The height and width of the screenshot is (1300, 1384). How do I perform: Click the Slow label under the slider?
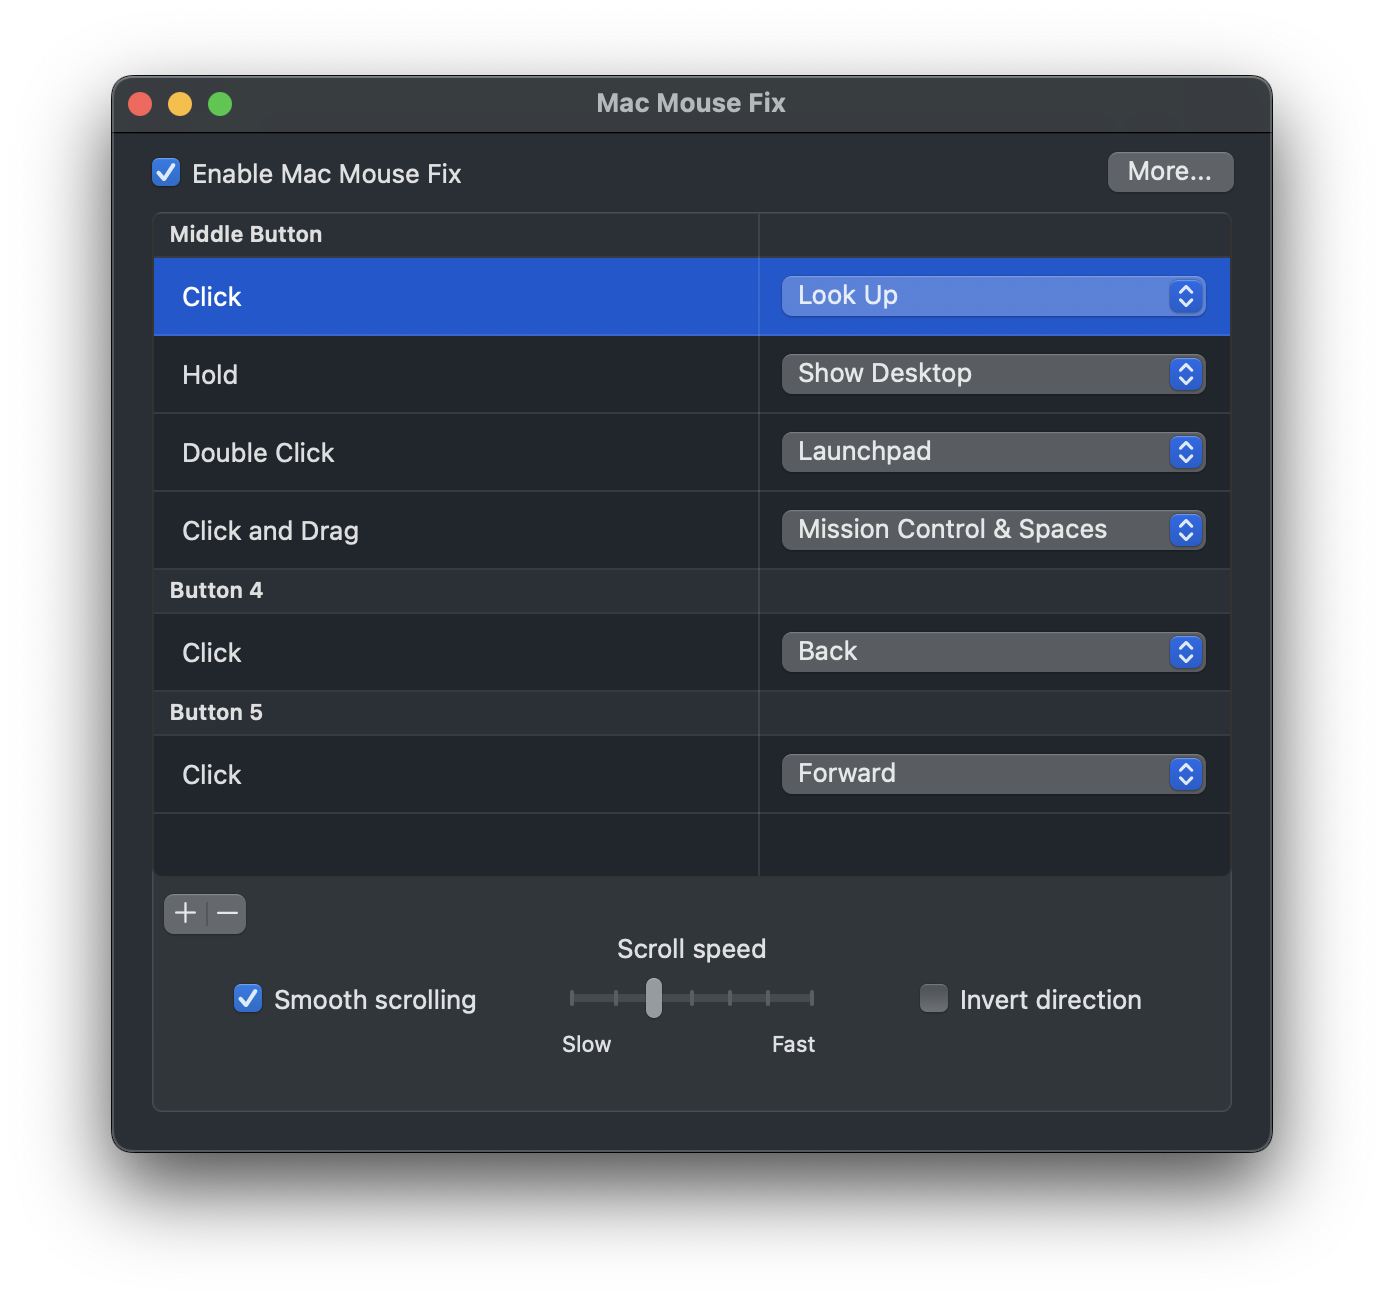(586, 1044)
